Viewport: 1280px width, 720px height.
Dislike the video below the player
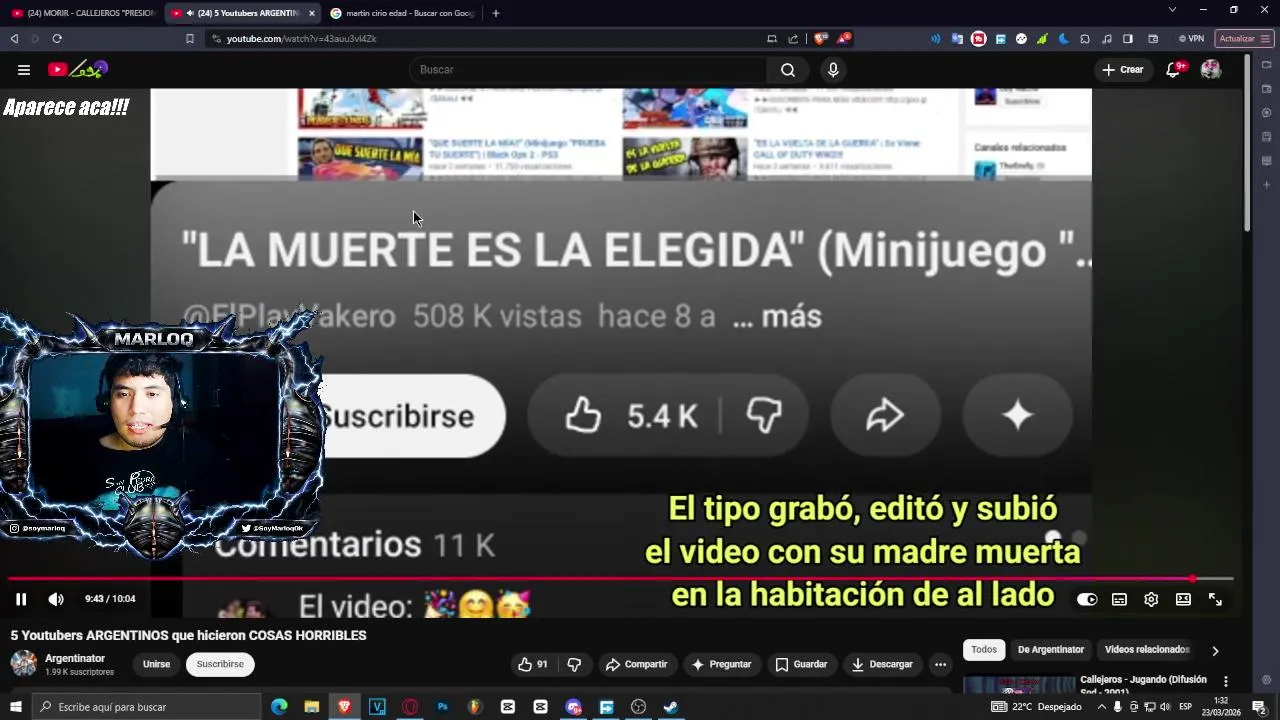tap(574, 664)
